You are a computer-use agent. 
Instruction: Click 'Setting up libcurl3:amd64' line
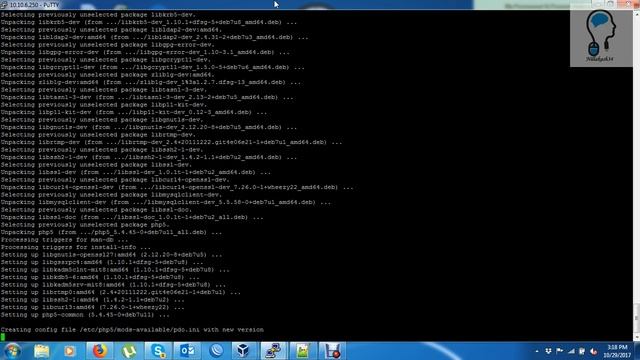click(93, 307)
